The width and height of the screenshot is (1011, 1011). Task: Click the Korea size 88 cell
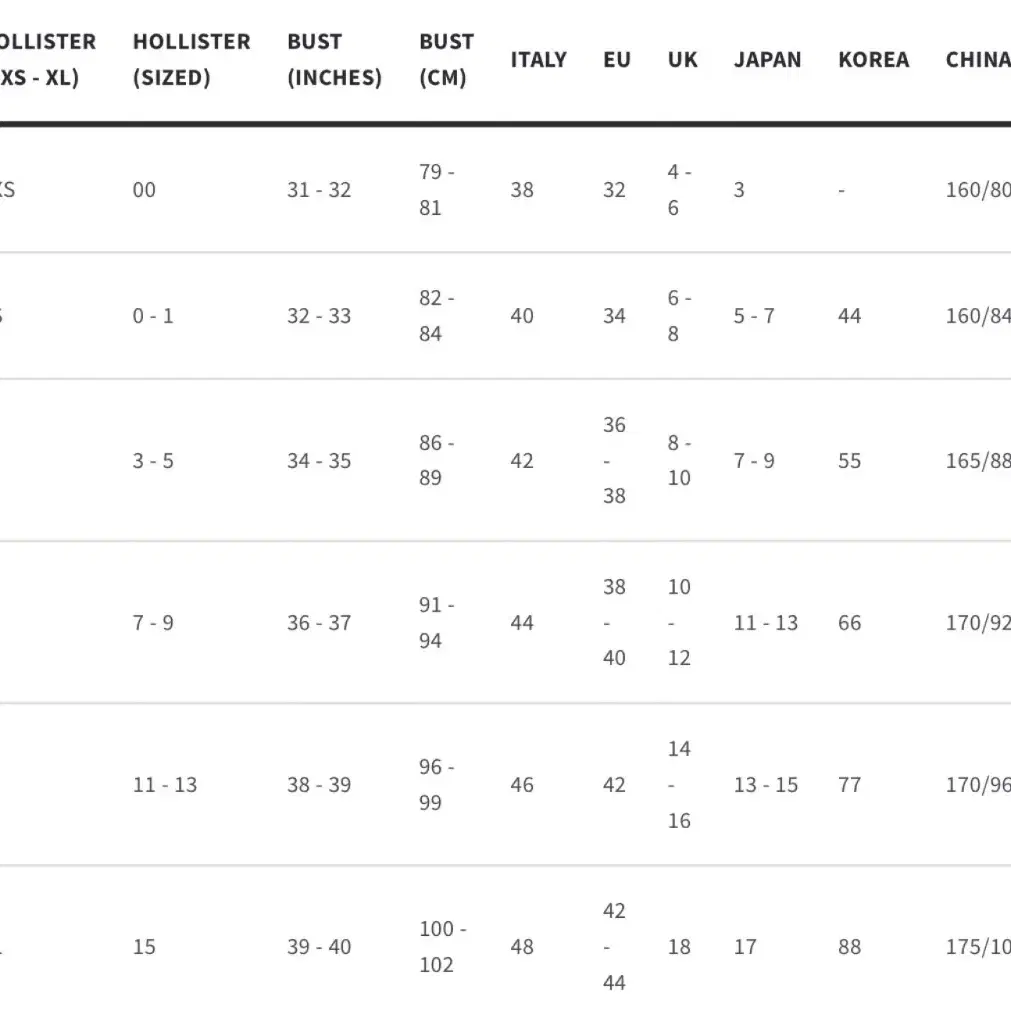850,947
